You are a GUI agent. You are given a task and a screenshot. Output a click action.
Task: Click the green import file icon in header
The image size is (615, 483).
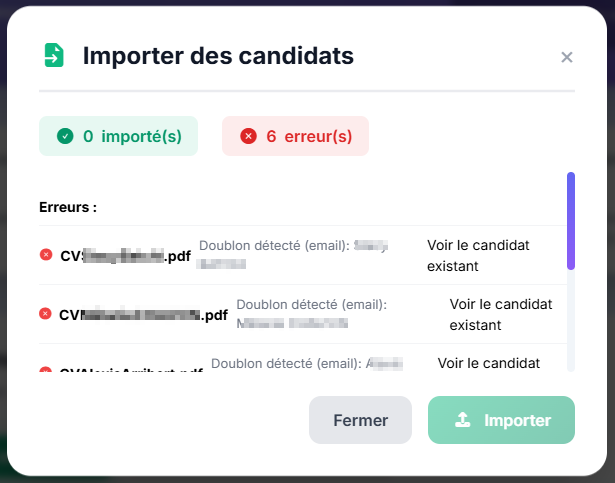pyautogui.click(x=53, y=56)
